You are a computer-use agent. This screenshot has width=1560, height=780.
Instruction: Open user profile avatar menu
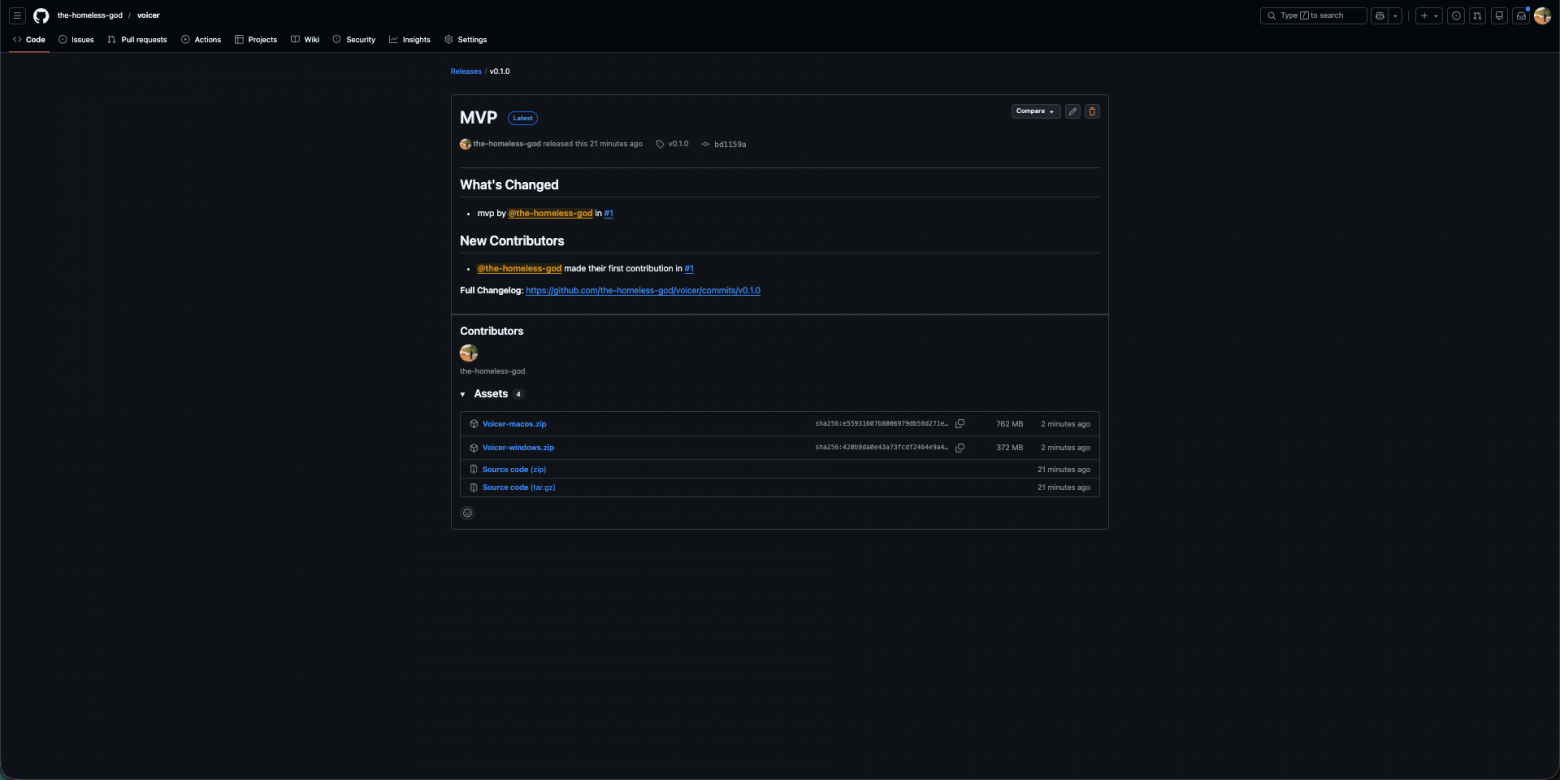click(1542, 16)
